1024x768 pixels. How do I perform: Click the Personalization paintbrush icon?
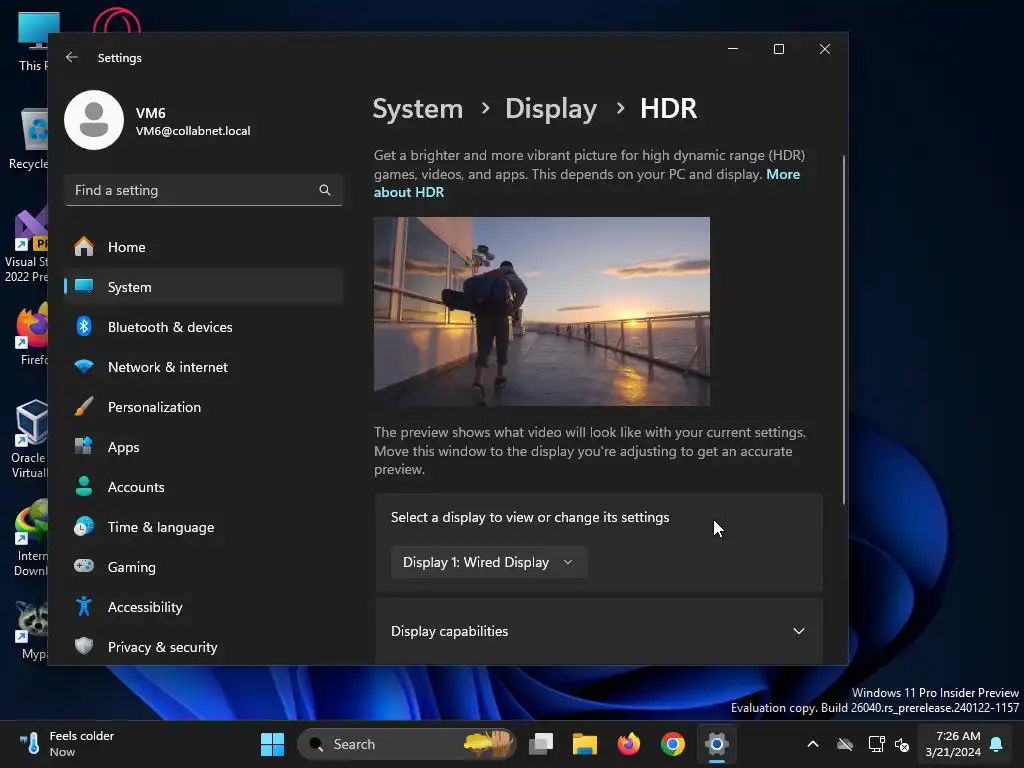coord(84,406)
